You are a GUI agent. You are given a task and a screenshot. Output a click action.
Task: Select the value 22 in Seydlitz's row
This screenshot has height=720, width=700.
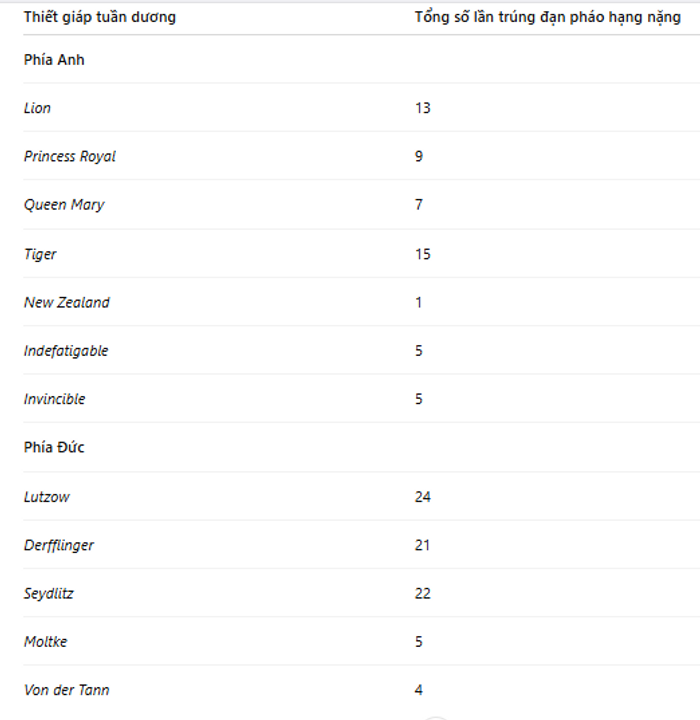point(423,594)
